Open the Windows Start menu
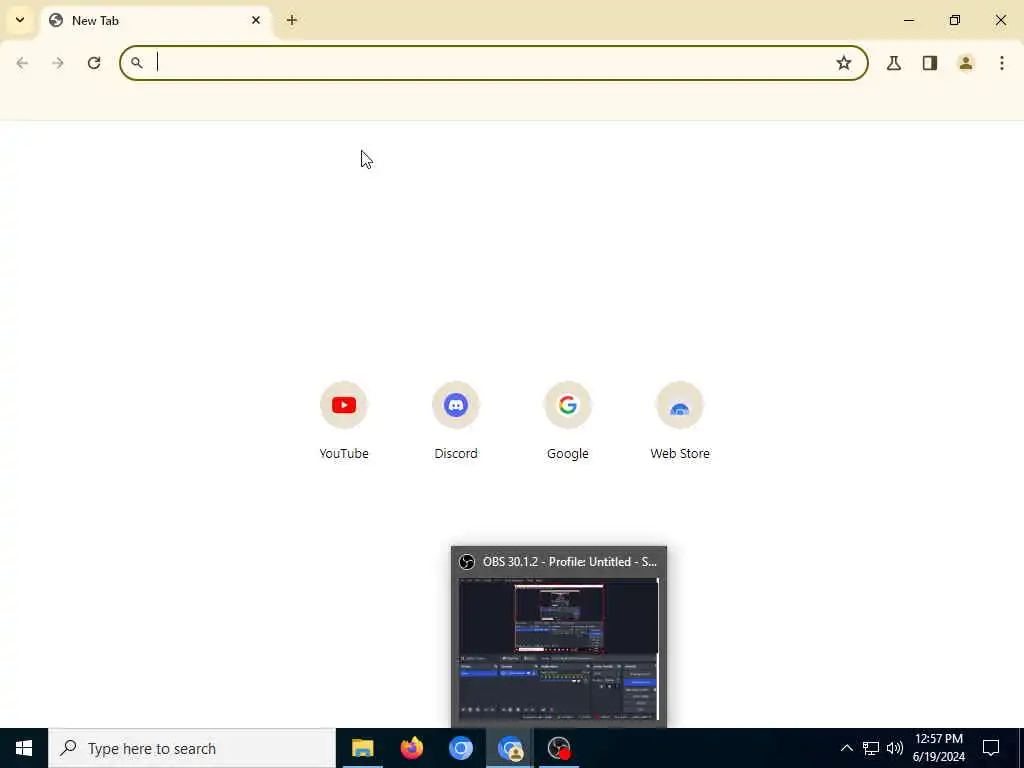The height and width of the screenshot is (768, 1024). pyautogui.click(x=24, y=748)
